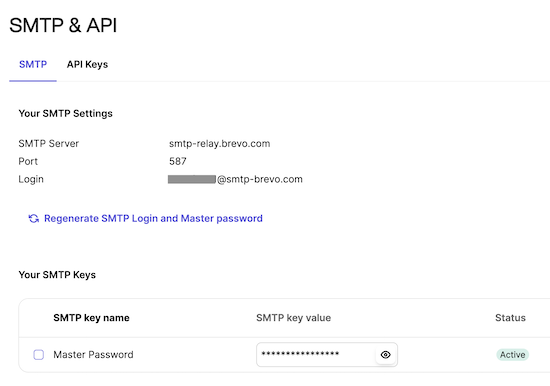Click the @smtp-brevo.com login value
The height and width of the screenshot is (386, 550).
coord(235,179)
